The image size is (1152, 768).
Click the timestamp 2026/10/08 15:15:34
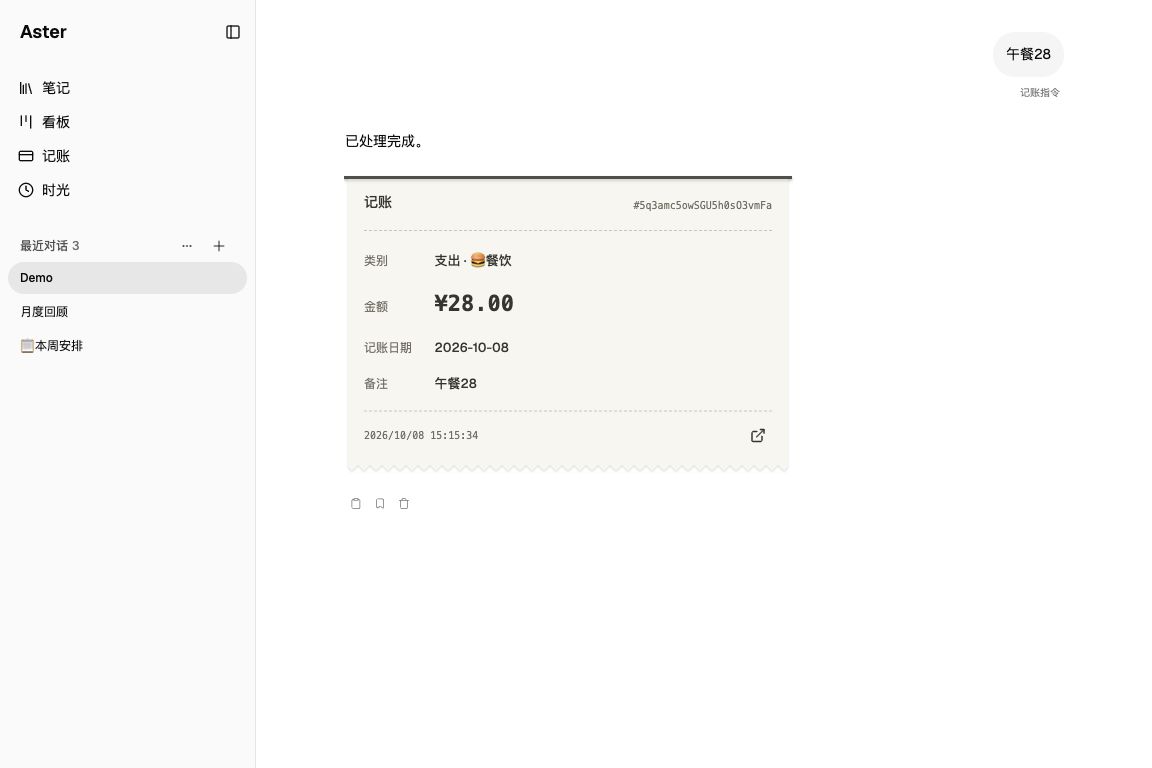(421, 436)
